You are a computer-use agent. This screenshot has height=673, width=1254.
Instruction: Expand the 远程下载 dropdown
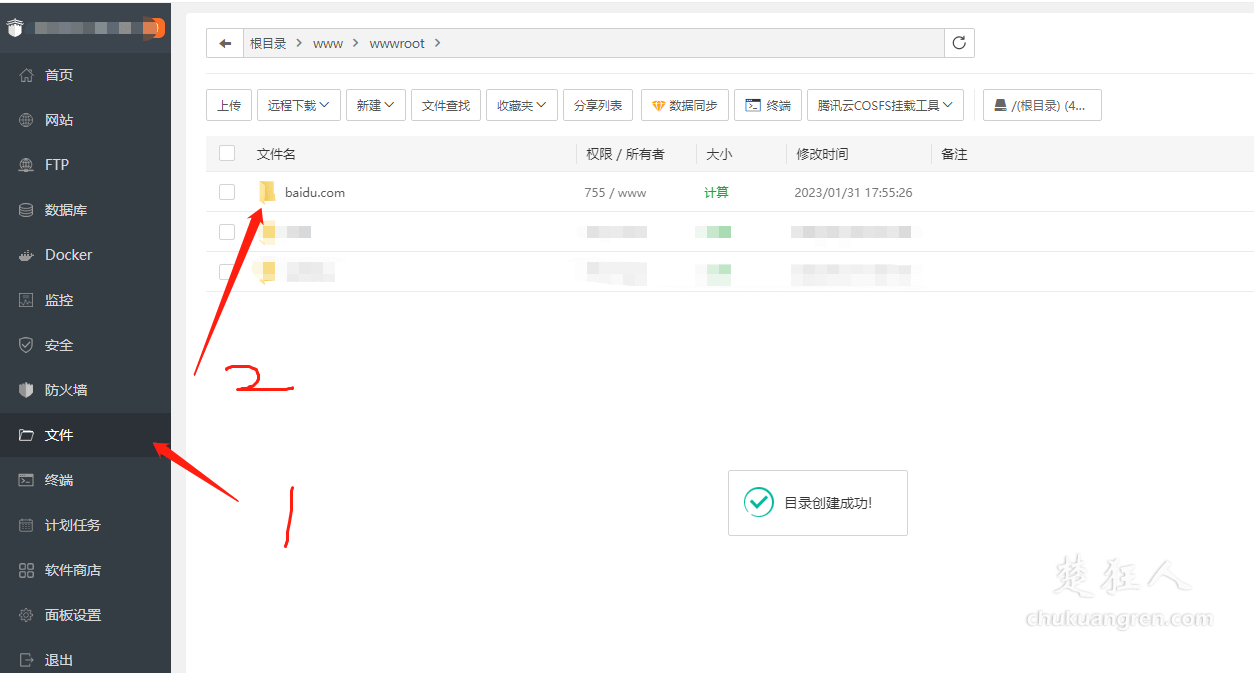pyautogui.click(x=299, y=105)
